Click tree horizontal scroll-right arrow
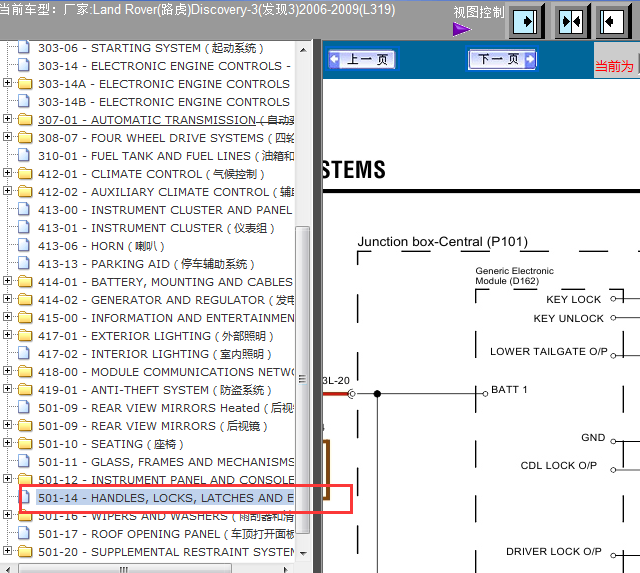The height and width of the screenshot is (573, 640). (x=285, y=569)
